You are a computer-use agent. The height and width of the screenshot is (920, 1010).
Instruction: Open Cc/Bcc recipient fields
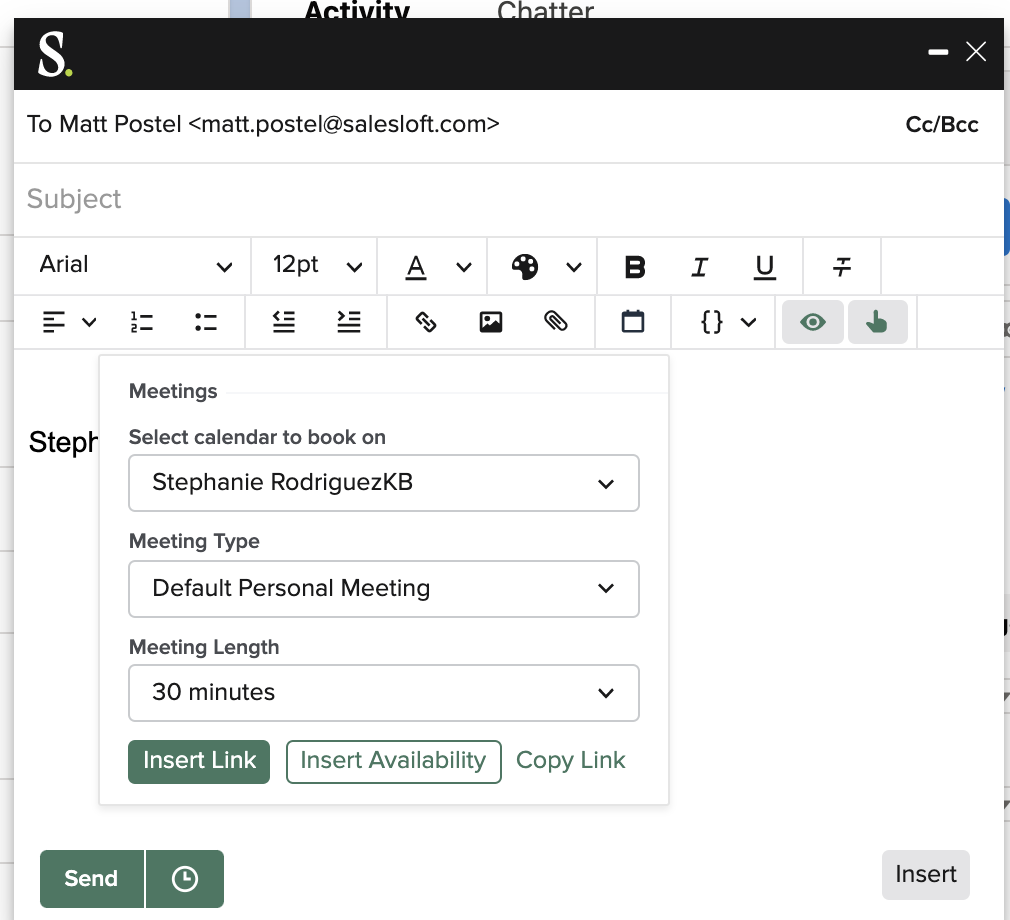coord(941,124)
